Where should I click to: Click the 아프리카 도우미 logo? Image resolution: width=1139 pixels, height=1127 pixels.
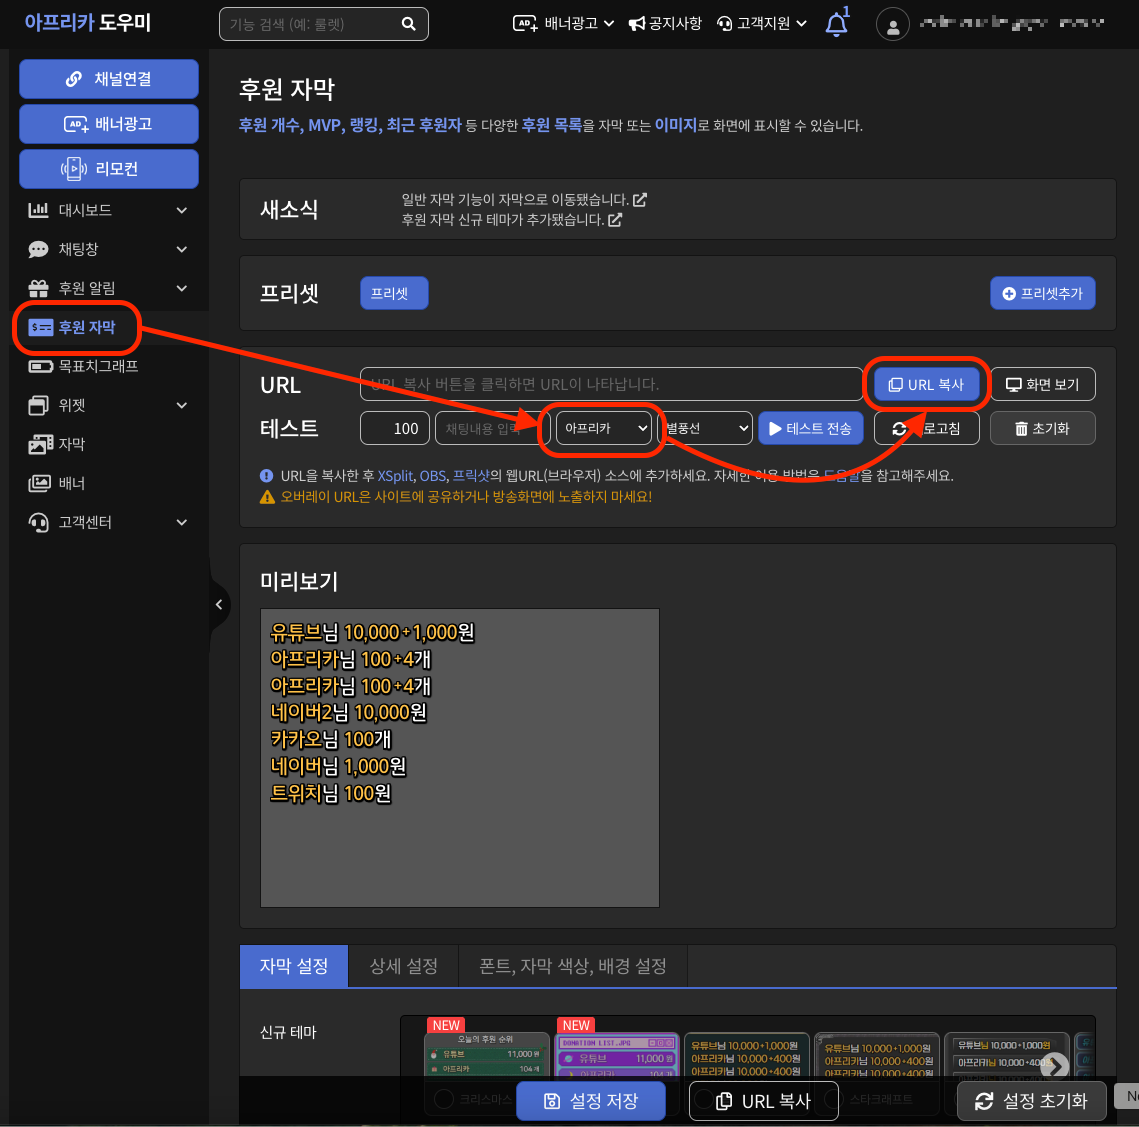click(x=87, y=23)
